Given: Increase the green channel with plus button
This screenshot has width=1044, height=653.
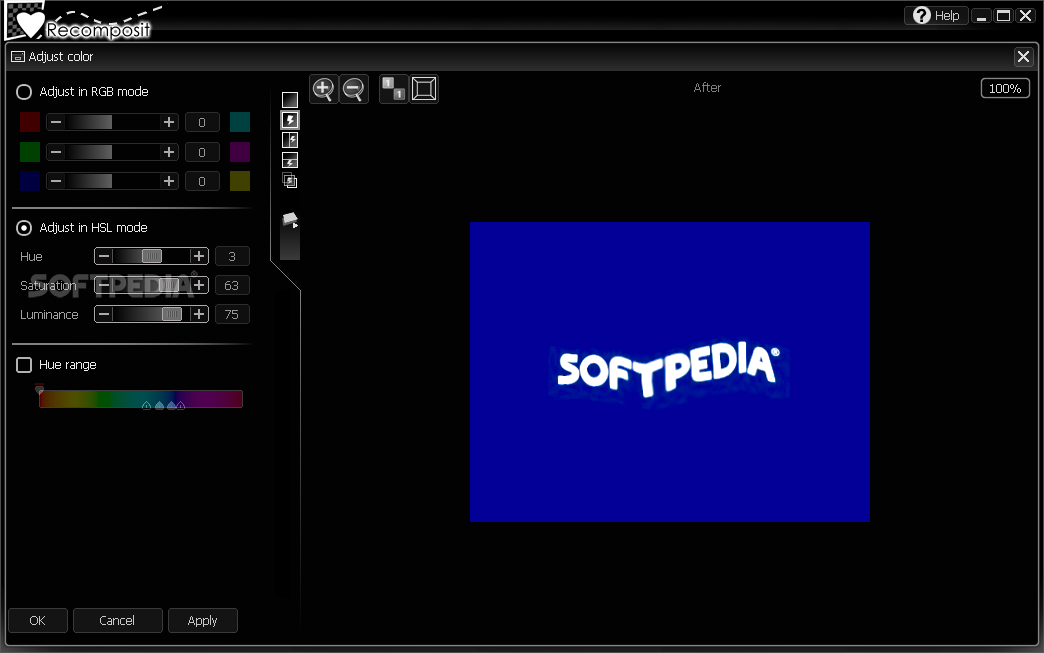Looking at the screenshot, I should click(x=169, y=152).
